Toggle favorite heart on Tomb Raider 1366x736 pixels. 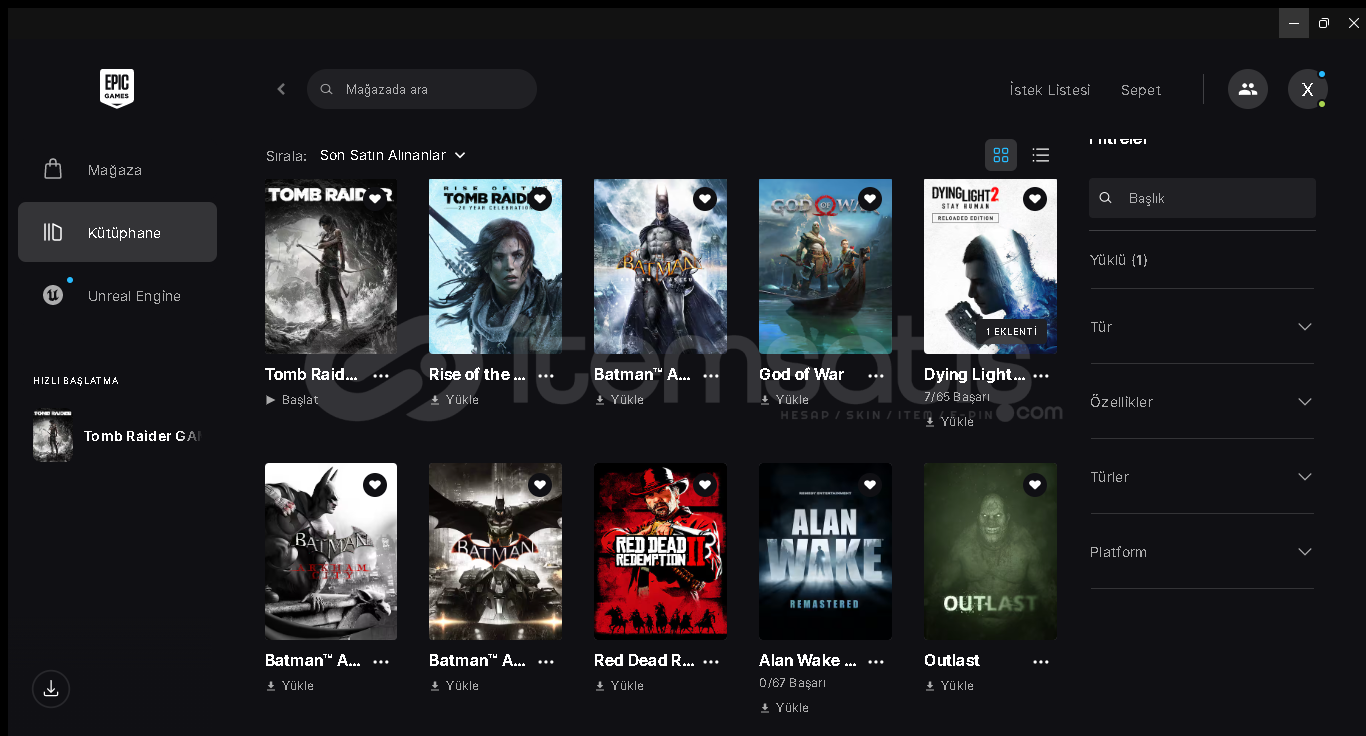point(375,199)
